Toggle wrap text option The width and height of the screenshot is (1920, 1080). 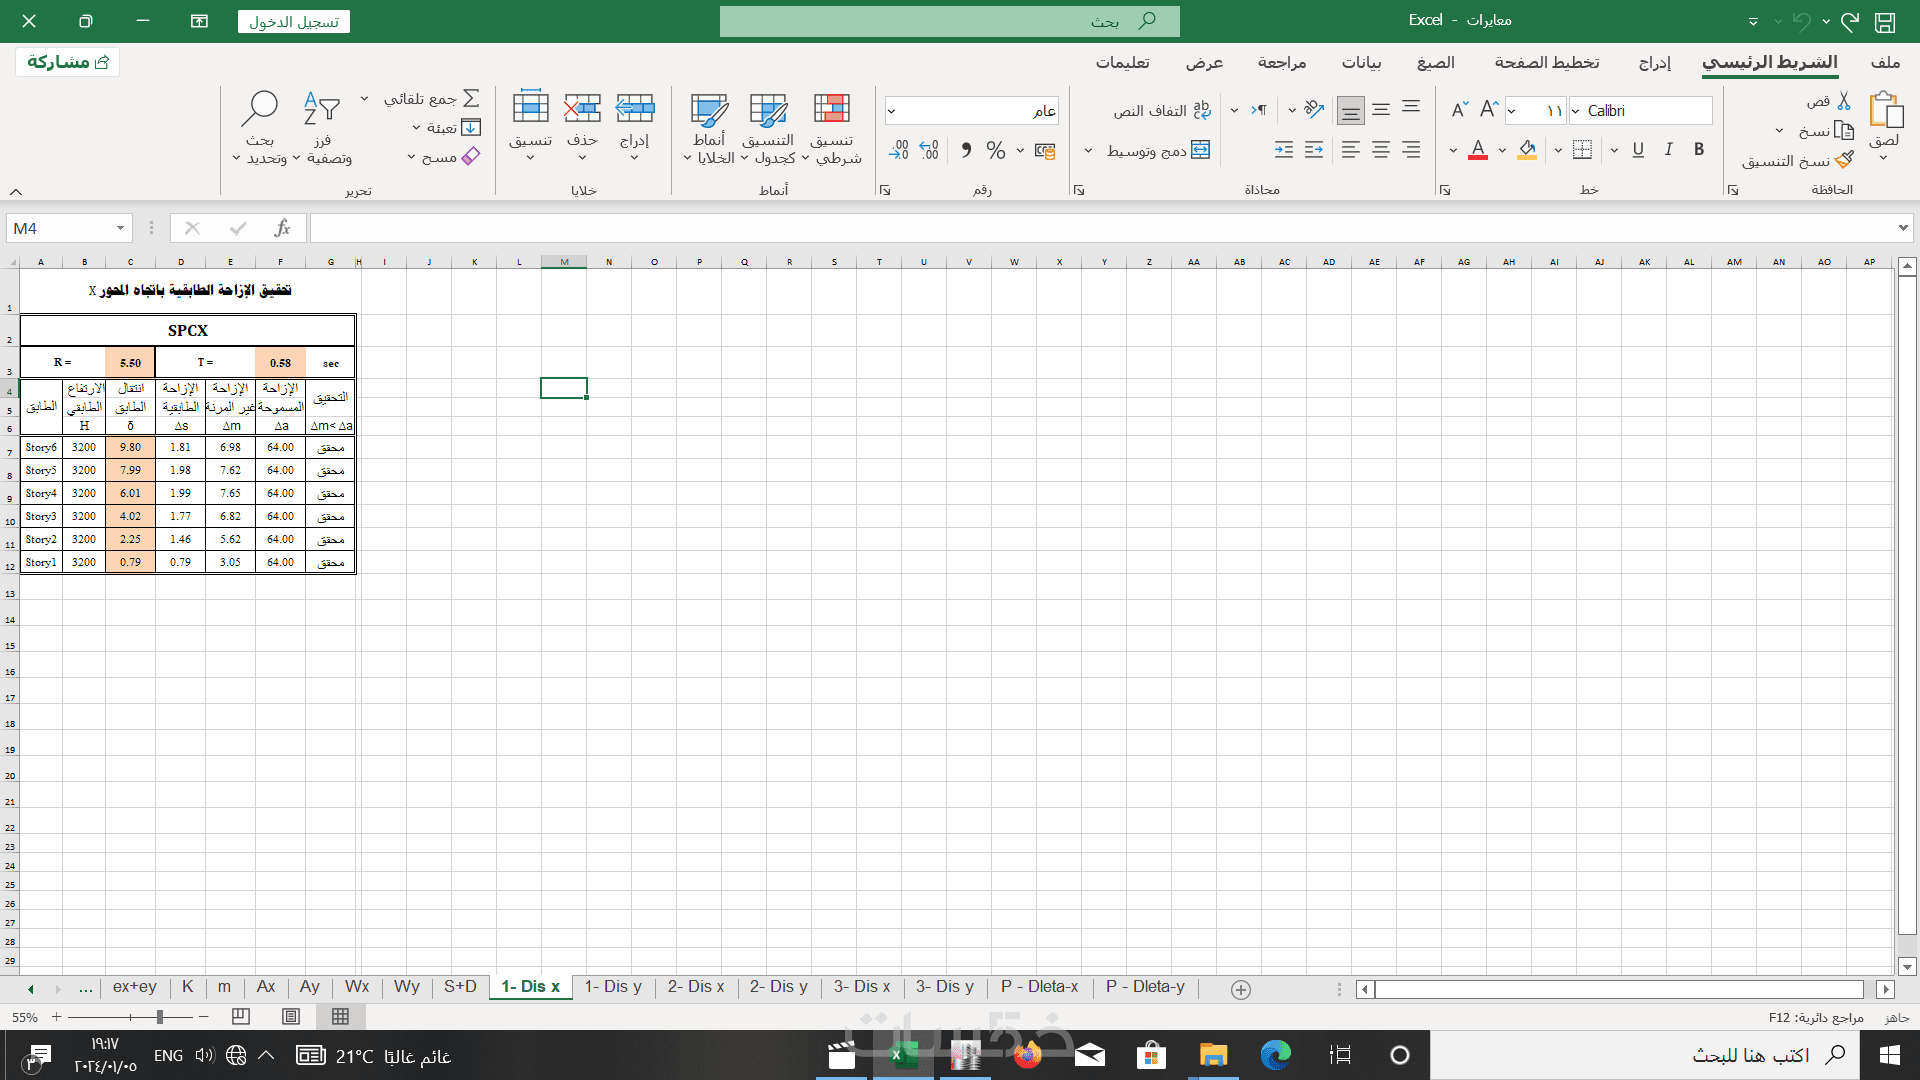coord(1162,111)
